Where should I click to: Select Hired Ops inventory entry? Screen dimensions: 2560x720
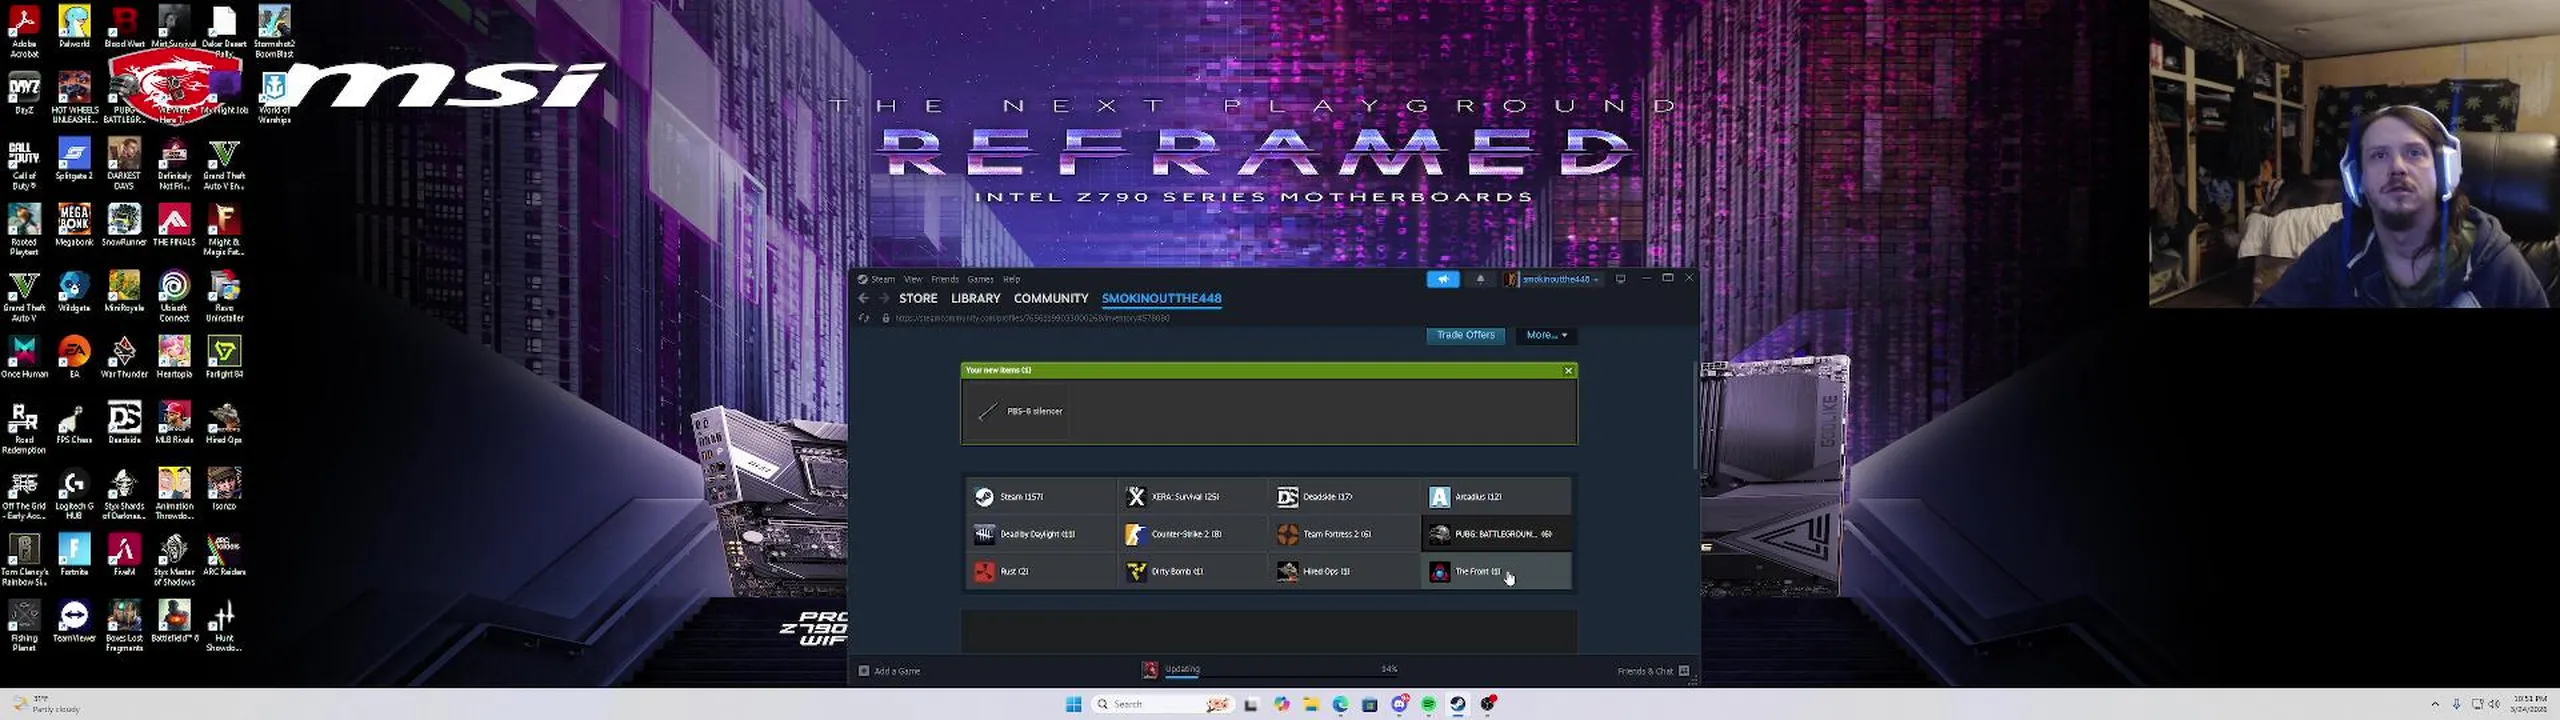1344,571
